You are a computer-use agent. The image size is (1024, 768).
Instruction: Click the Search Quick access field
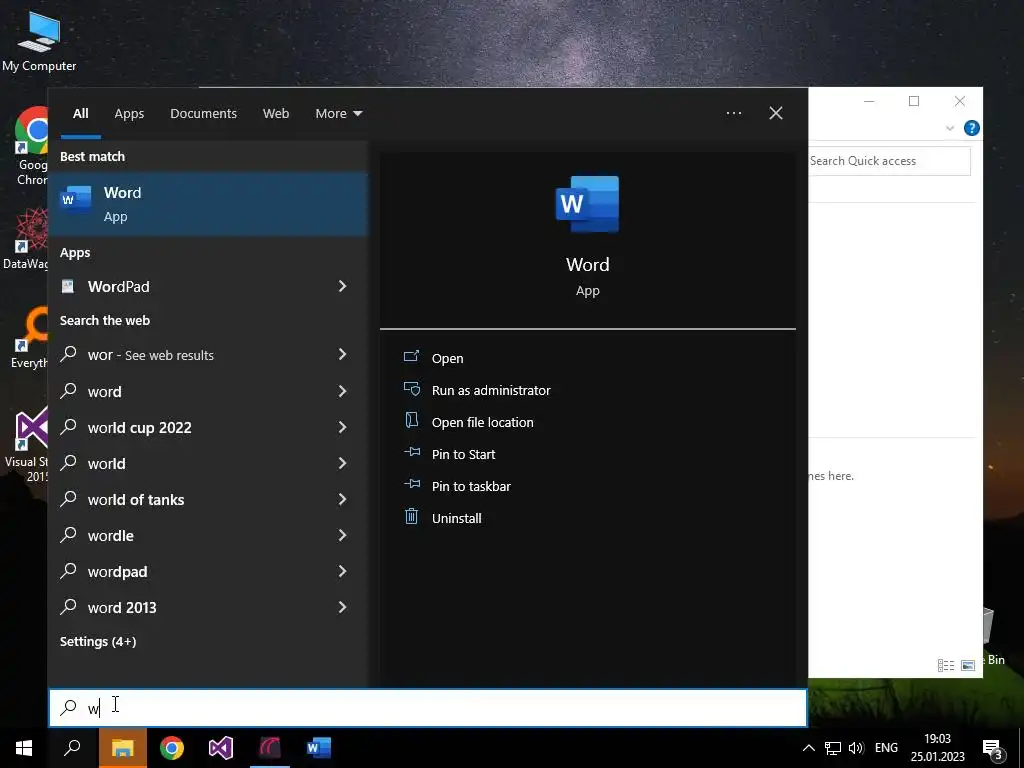point(889,161)
